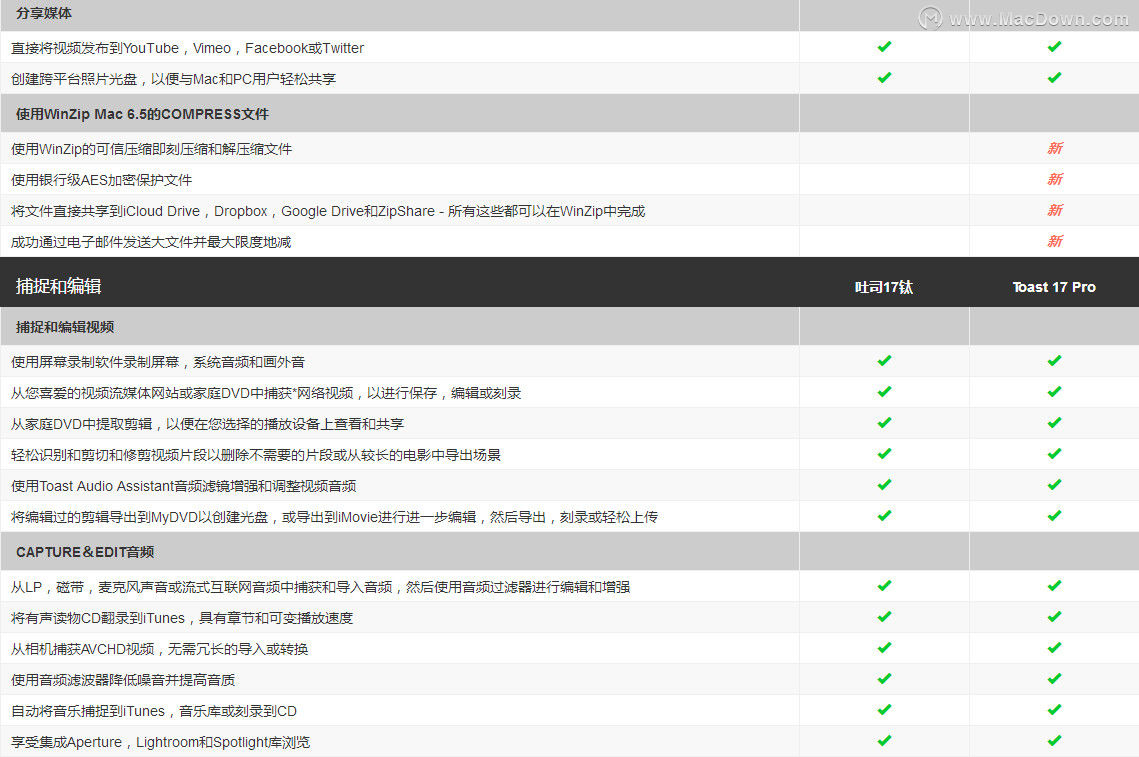Select text starting 将编辑过的剪辑导出到MyDVD
This screenshot has width=1139, height=757.
tap(334, 517)
